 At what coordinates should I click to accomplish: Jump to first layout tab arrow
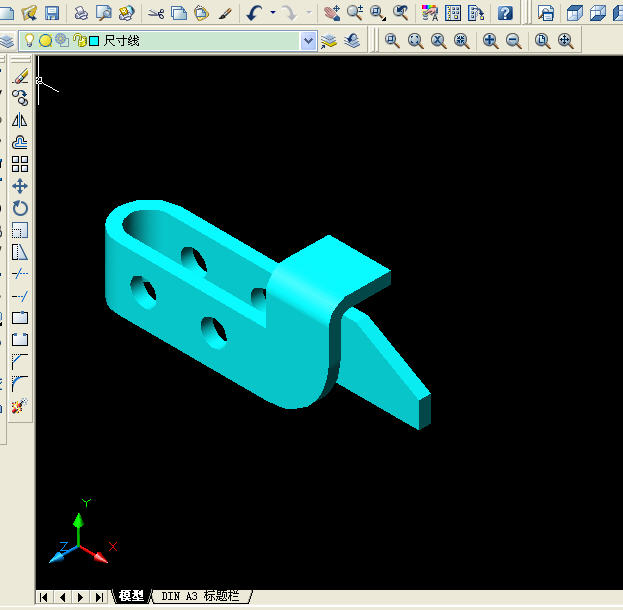pos(44,597)
